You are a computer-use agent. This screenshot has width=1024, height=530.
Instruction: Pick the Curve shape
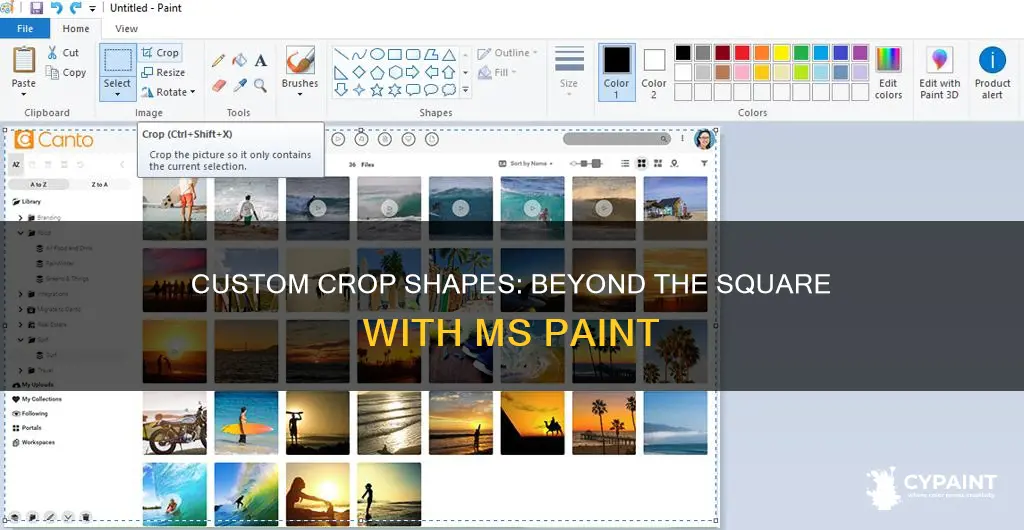359,54
